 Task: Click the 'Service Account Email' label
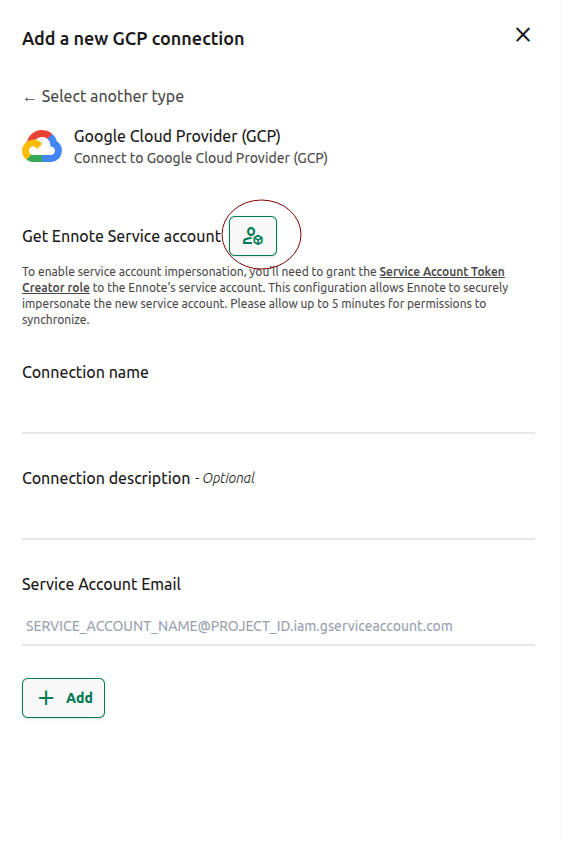pyautogui.click(x=101, y=584)
